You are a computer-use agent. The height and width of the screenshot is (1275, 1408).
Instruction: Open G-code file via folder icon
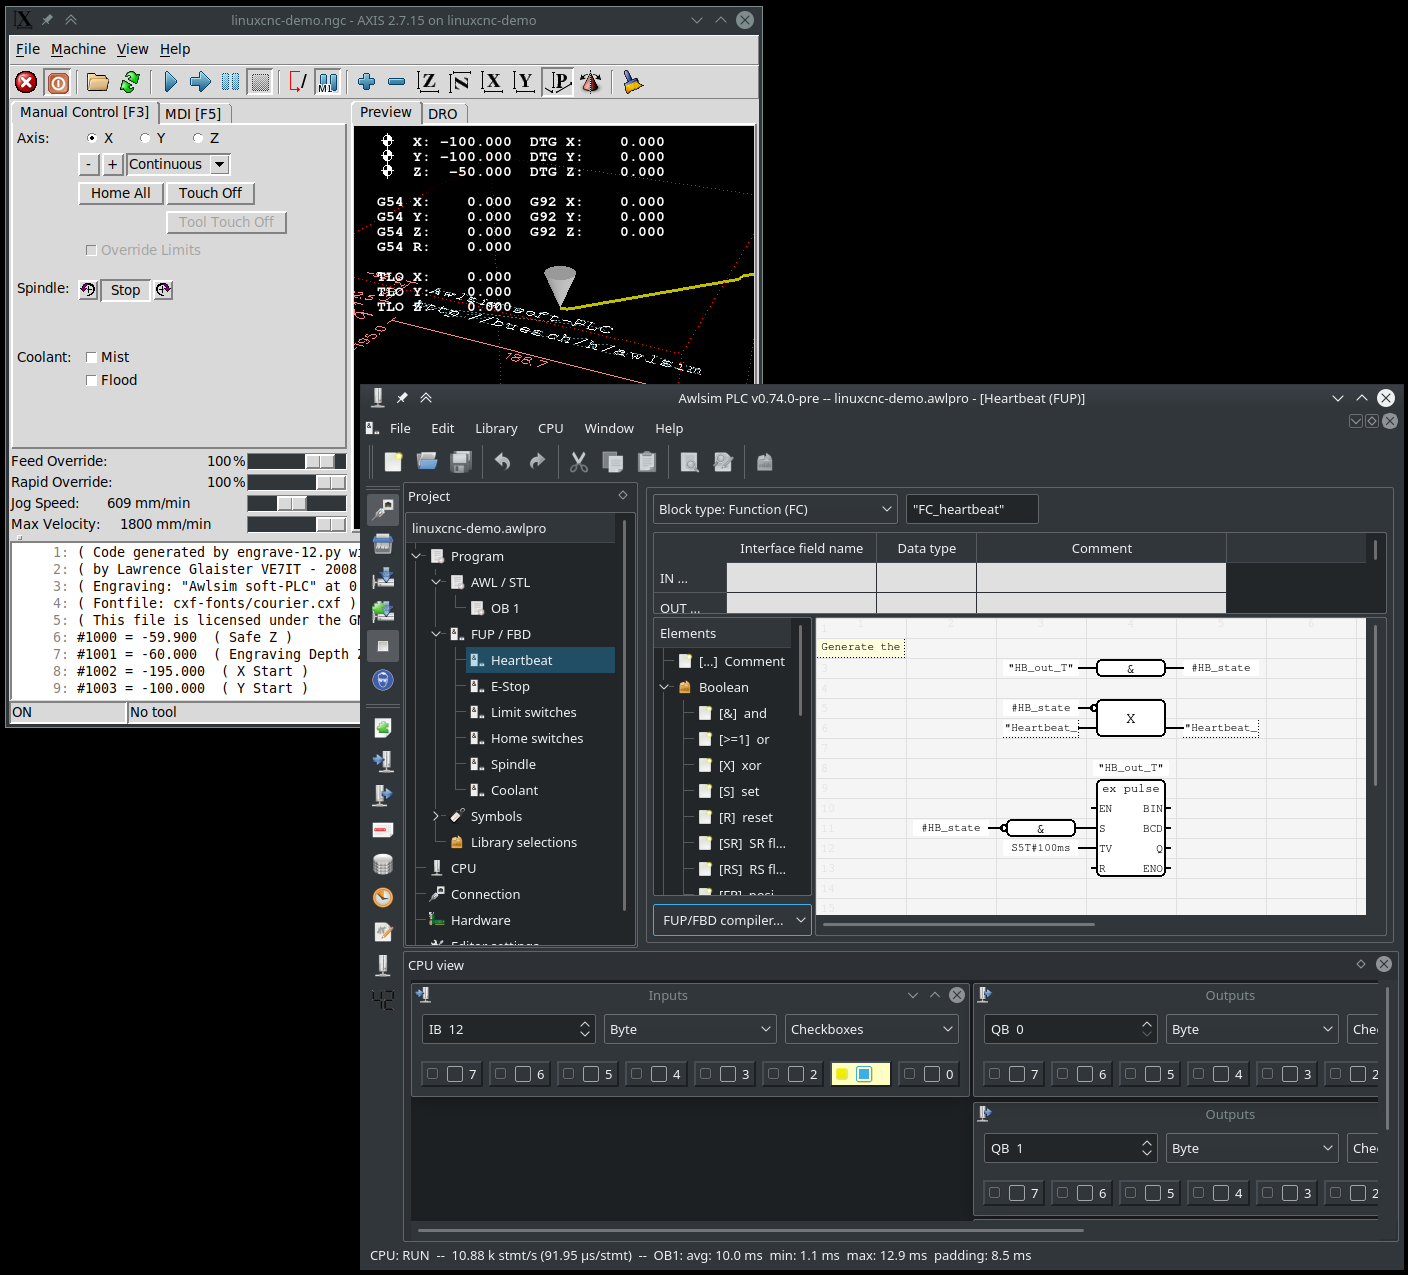(97, 82)
